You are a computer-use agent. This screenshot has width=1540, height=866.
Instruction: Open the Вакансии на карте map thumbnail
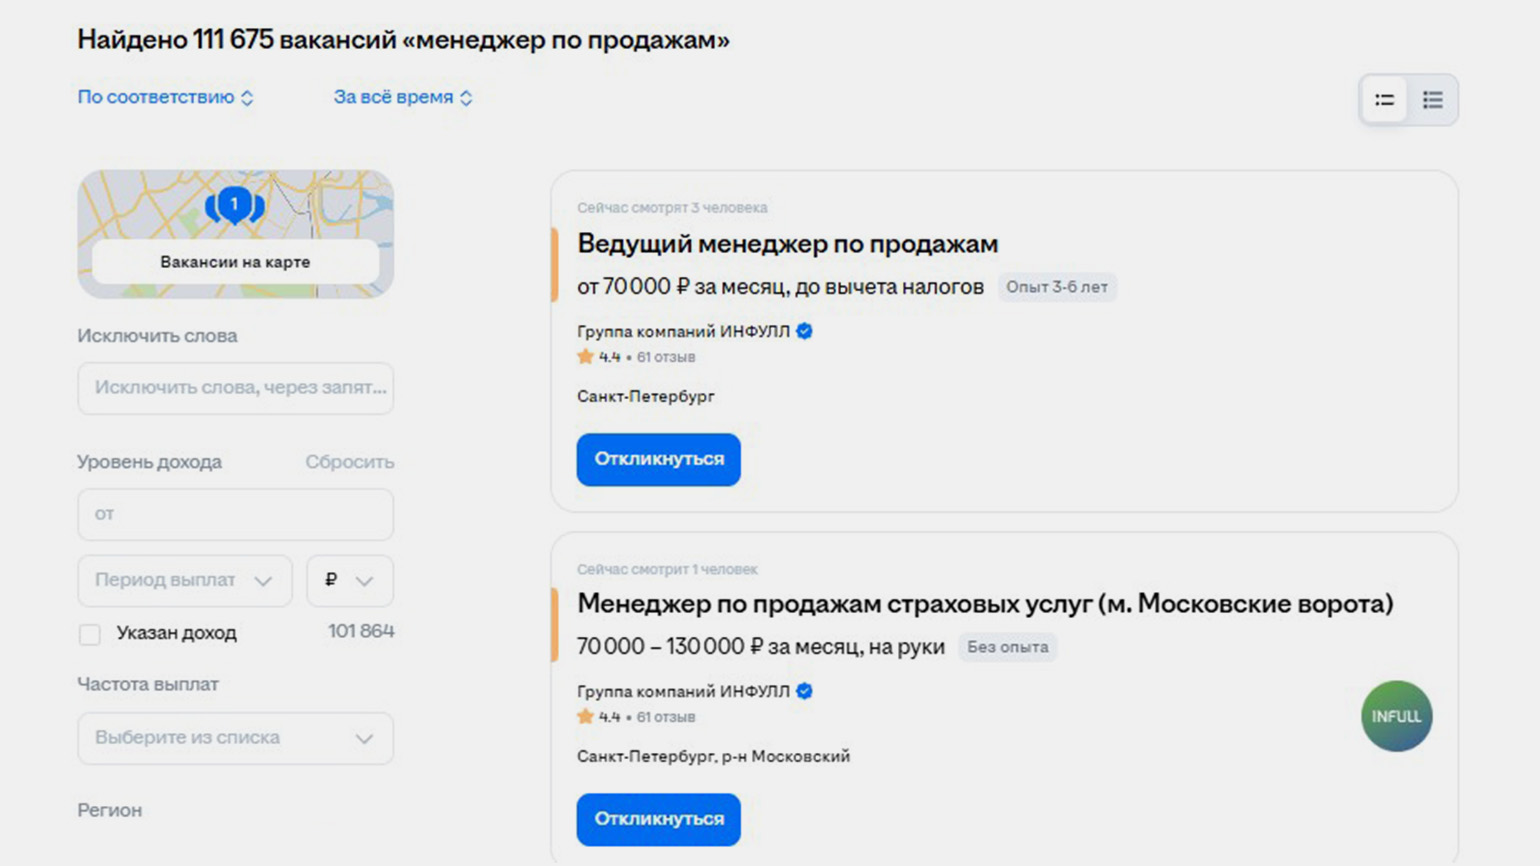coord(236,234)
